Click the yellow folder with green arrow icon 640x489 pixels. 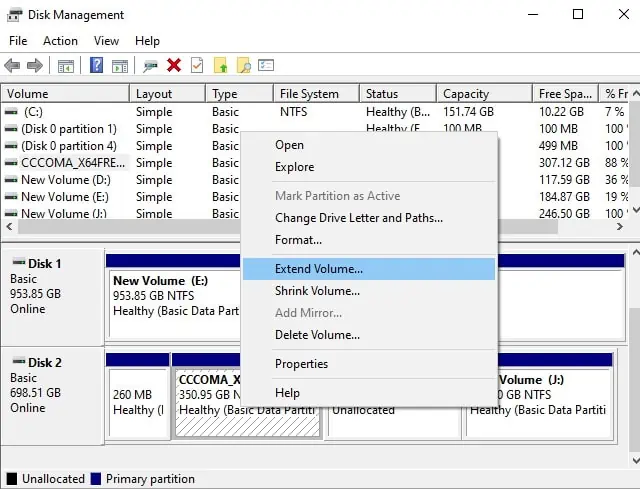(220, 65)
